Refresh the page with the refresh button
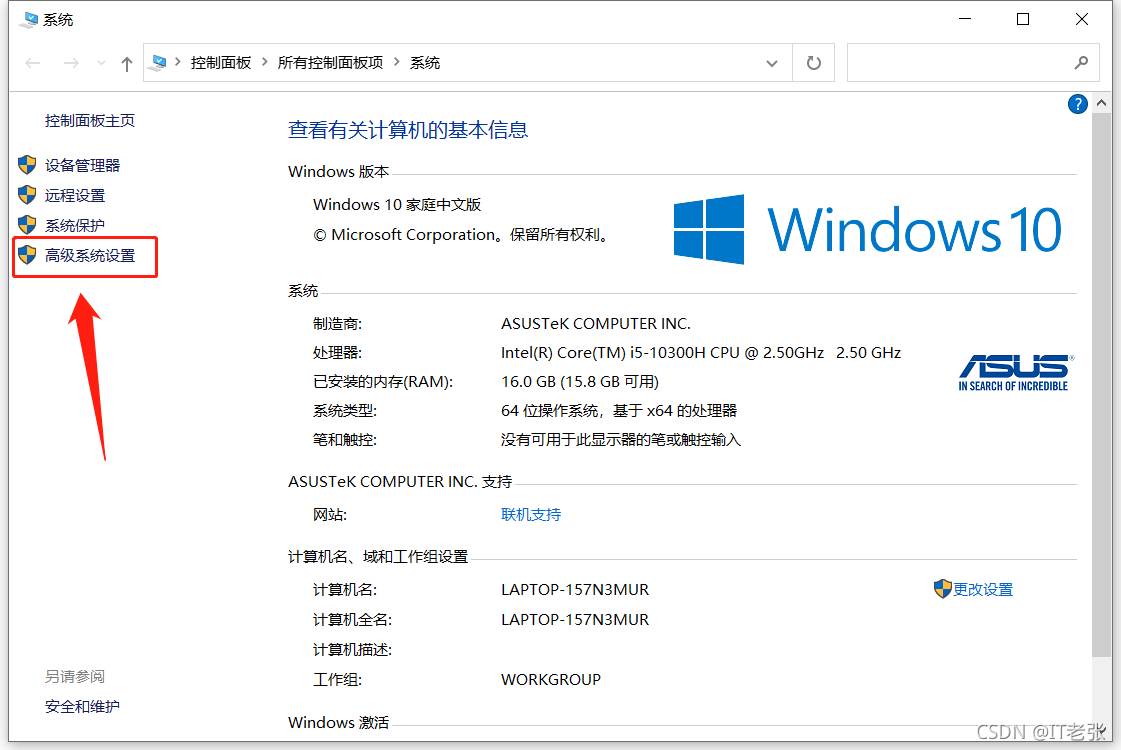This screenshot has width=1121, height=750. click(814, 63)
